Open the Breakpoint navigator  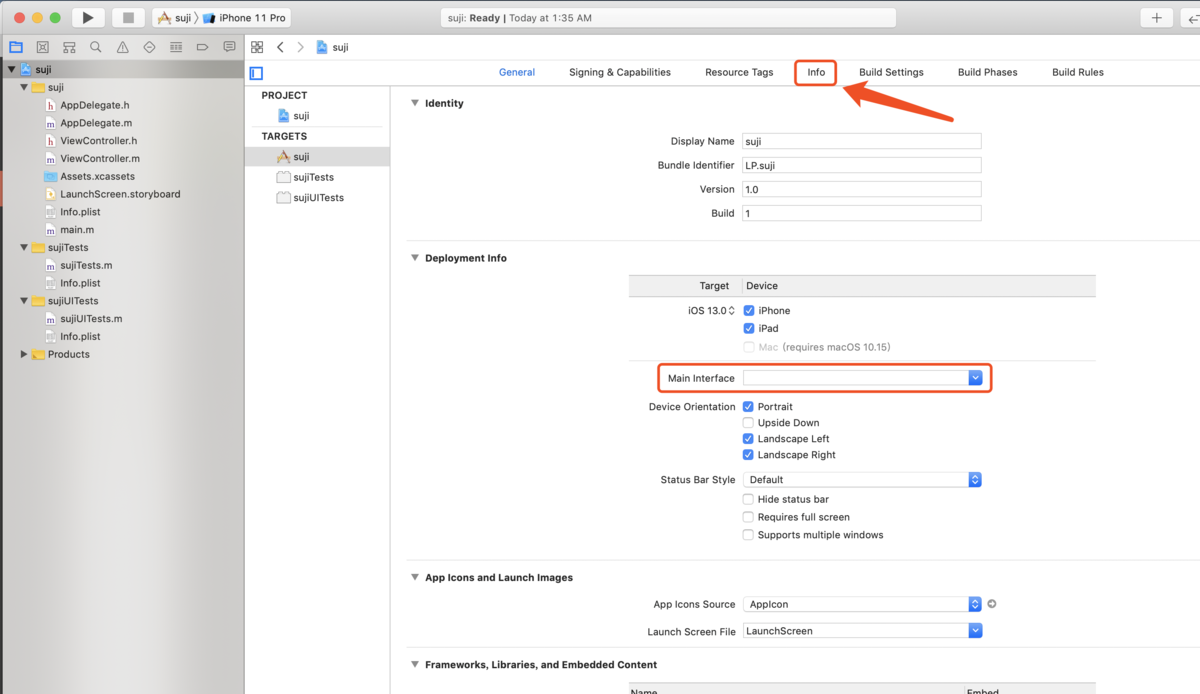tap(203, 47)
